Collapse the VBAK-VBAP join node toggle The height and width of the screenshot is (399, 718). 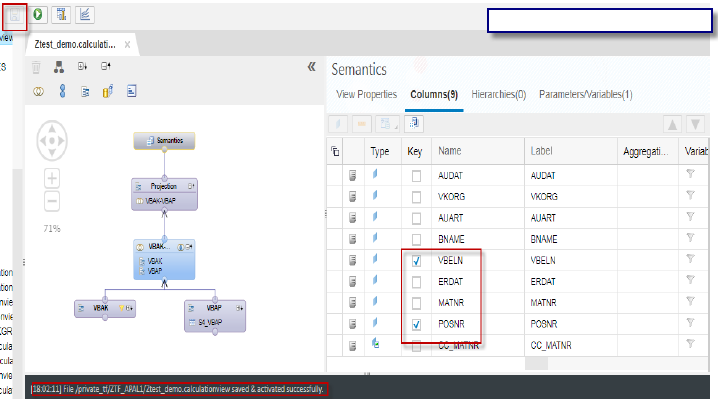pyautogui.click(x=189, y=247)
